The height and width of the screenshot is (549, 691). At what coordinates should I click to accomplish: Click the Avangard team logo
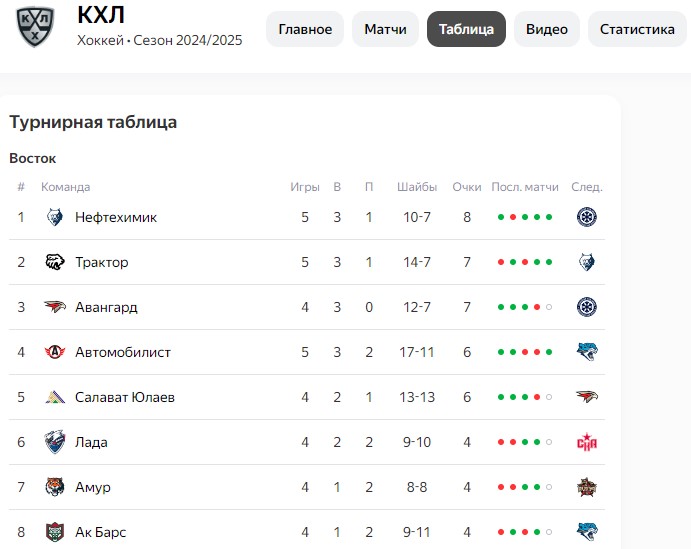pyautogui.click(x=55, y=307)
